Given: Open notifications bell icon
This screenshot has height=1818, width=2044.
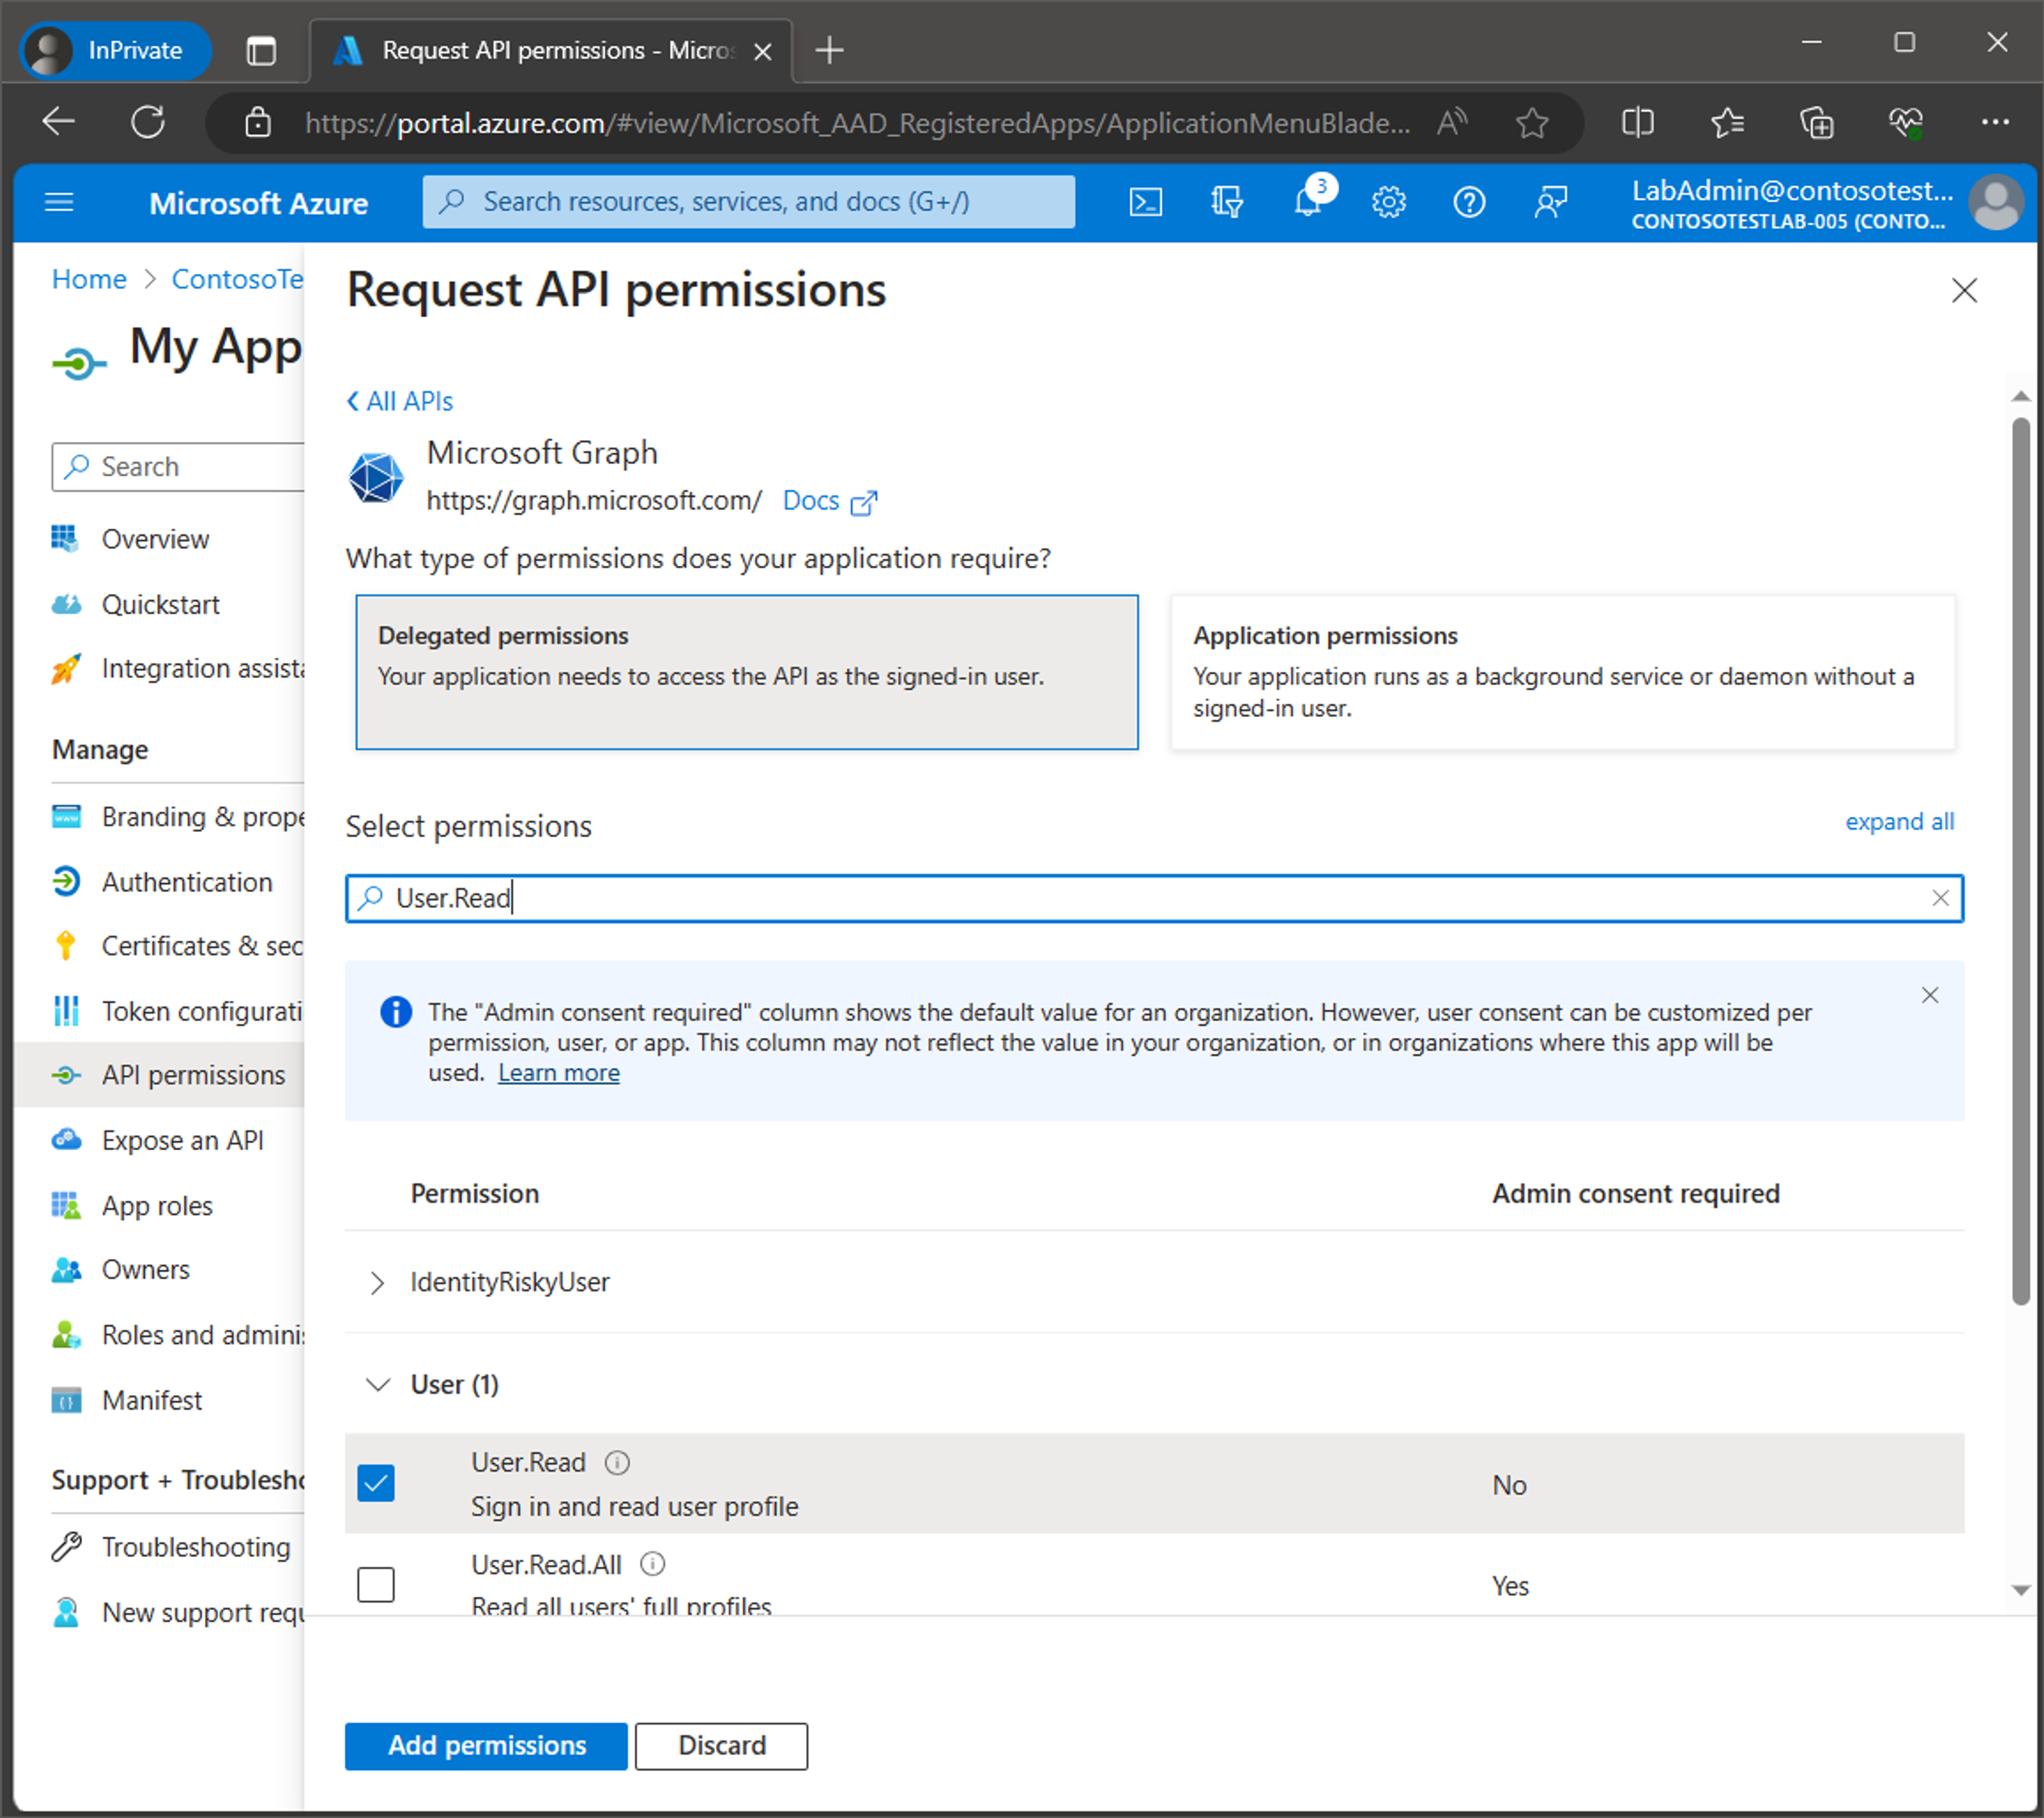Looking at the screenshot, I should pyautogui.click(x=1308, y=203).
